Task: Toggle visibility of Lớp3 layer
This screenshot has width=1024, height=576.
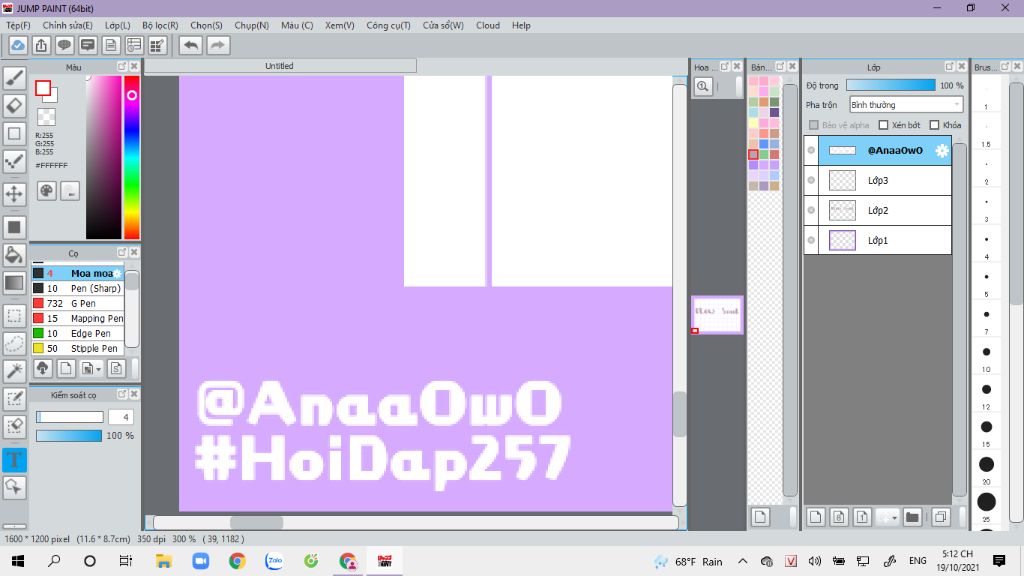Action: [811, 180]
